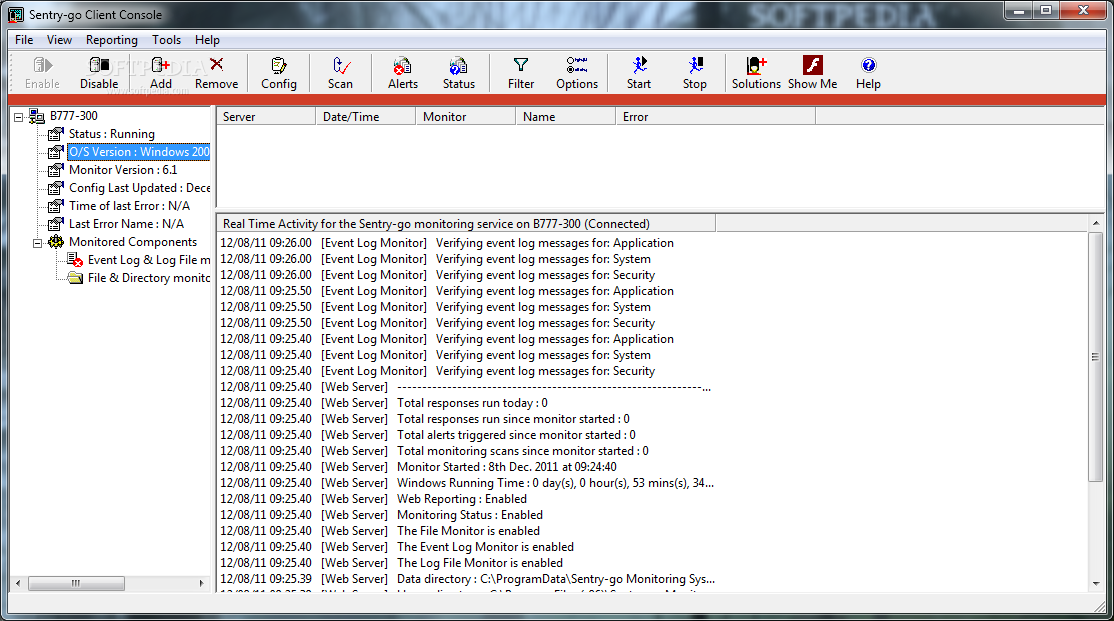The image size is (1114, 621).
Task: Open the Options tool
Action: 577,65
